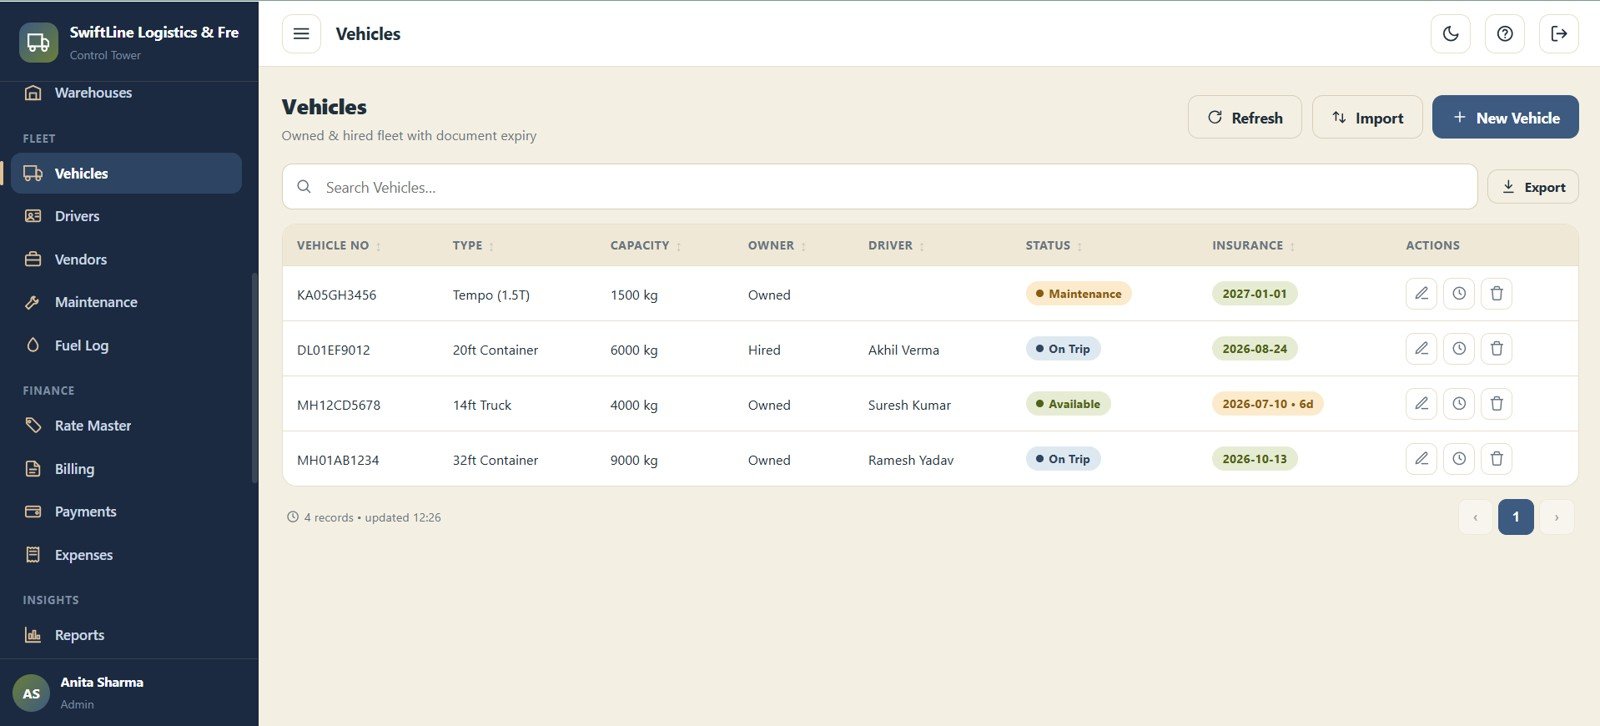Viewport: 1600px width, 726px height.
Task: Switch to dark mode with the moon icon
Action: tap(1451, 34)
